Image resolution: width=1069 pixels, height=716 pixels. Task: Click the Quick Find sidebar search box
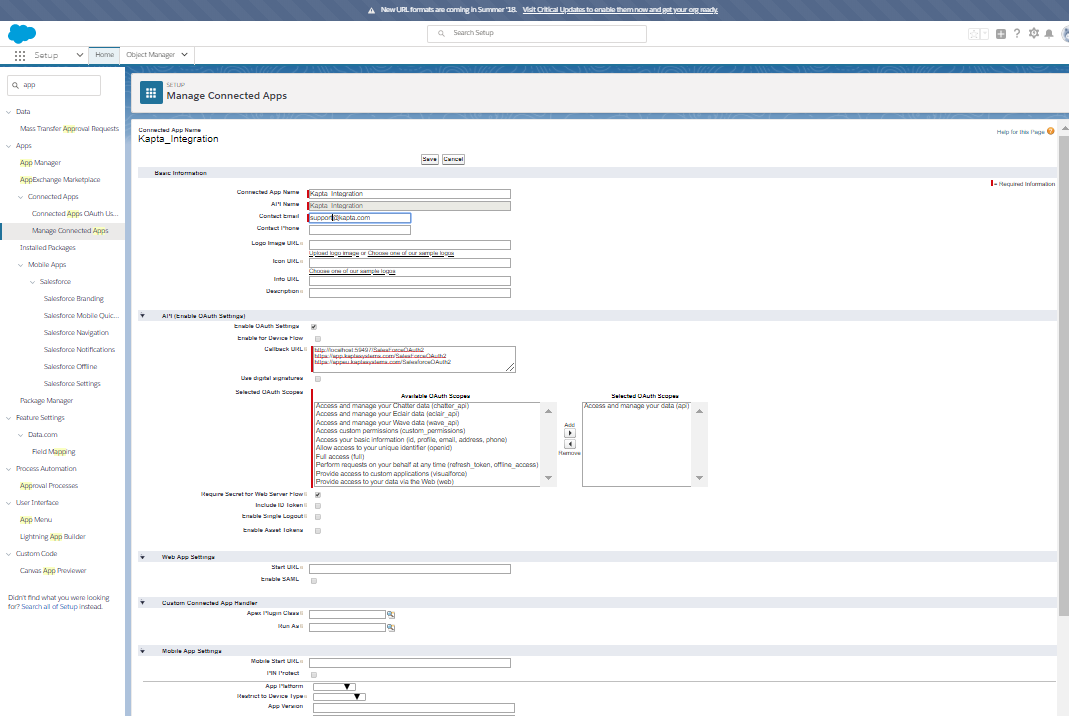(x=54, y=85)
